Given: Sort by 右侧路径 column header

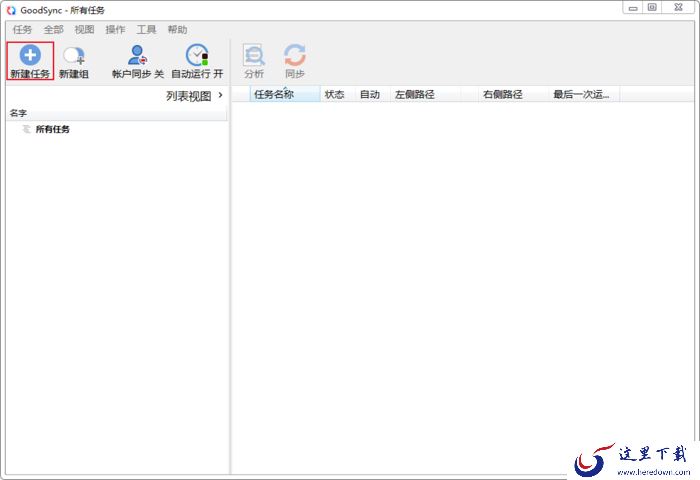Looking at the screenshot, I should pos(513,94).
